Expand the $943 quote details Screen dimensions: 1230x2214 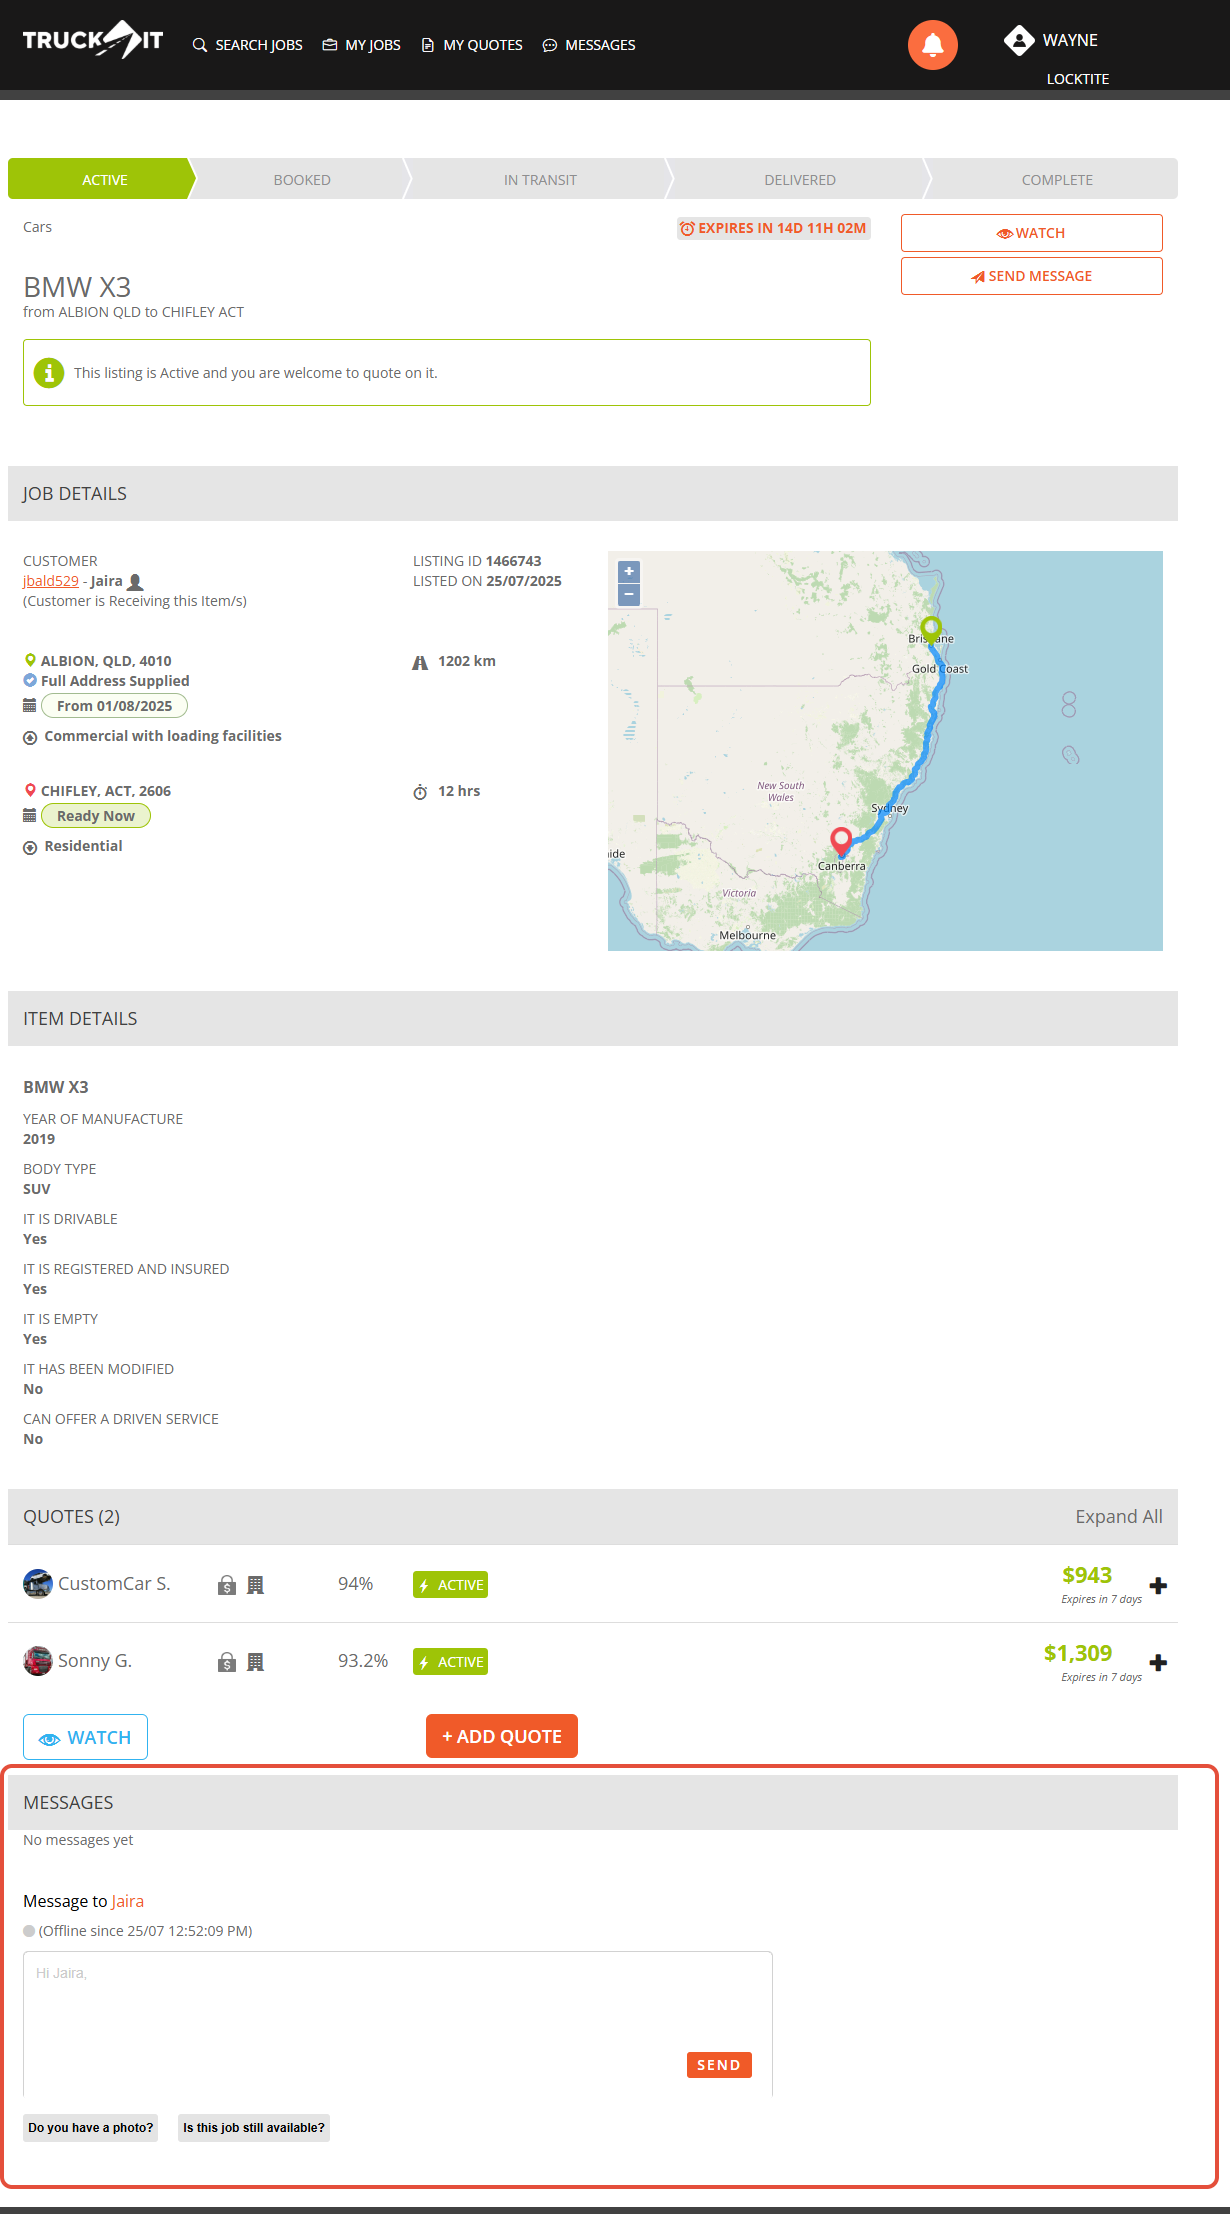[x=1158, y=1586]
